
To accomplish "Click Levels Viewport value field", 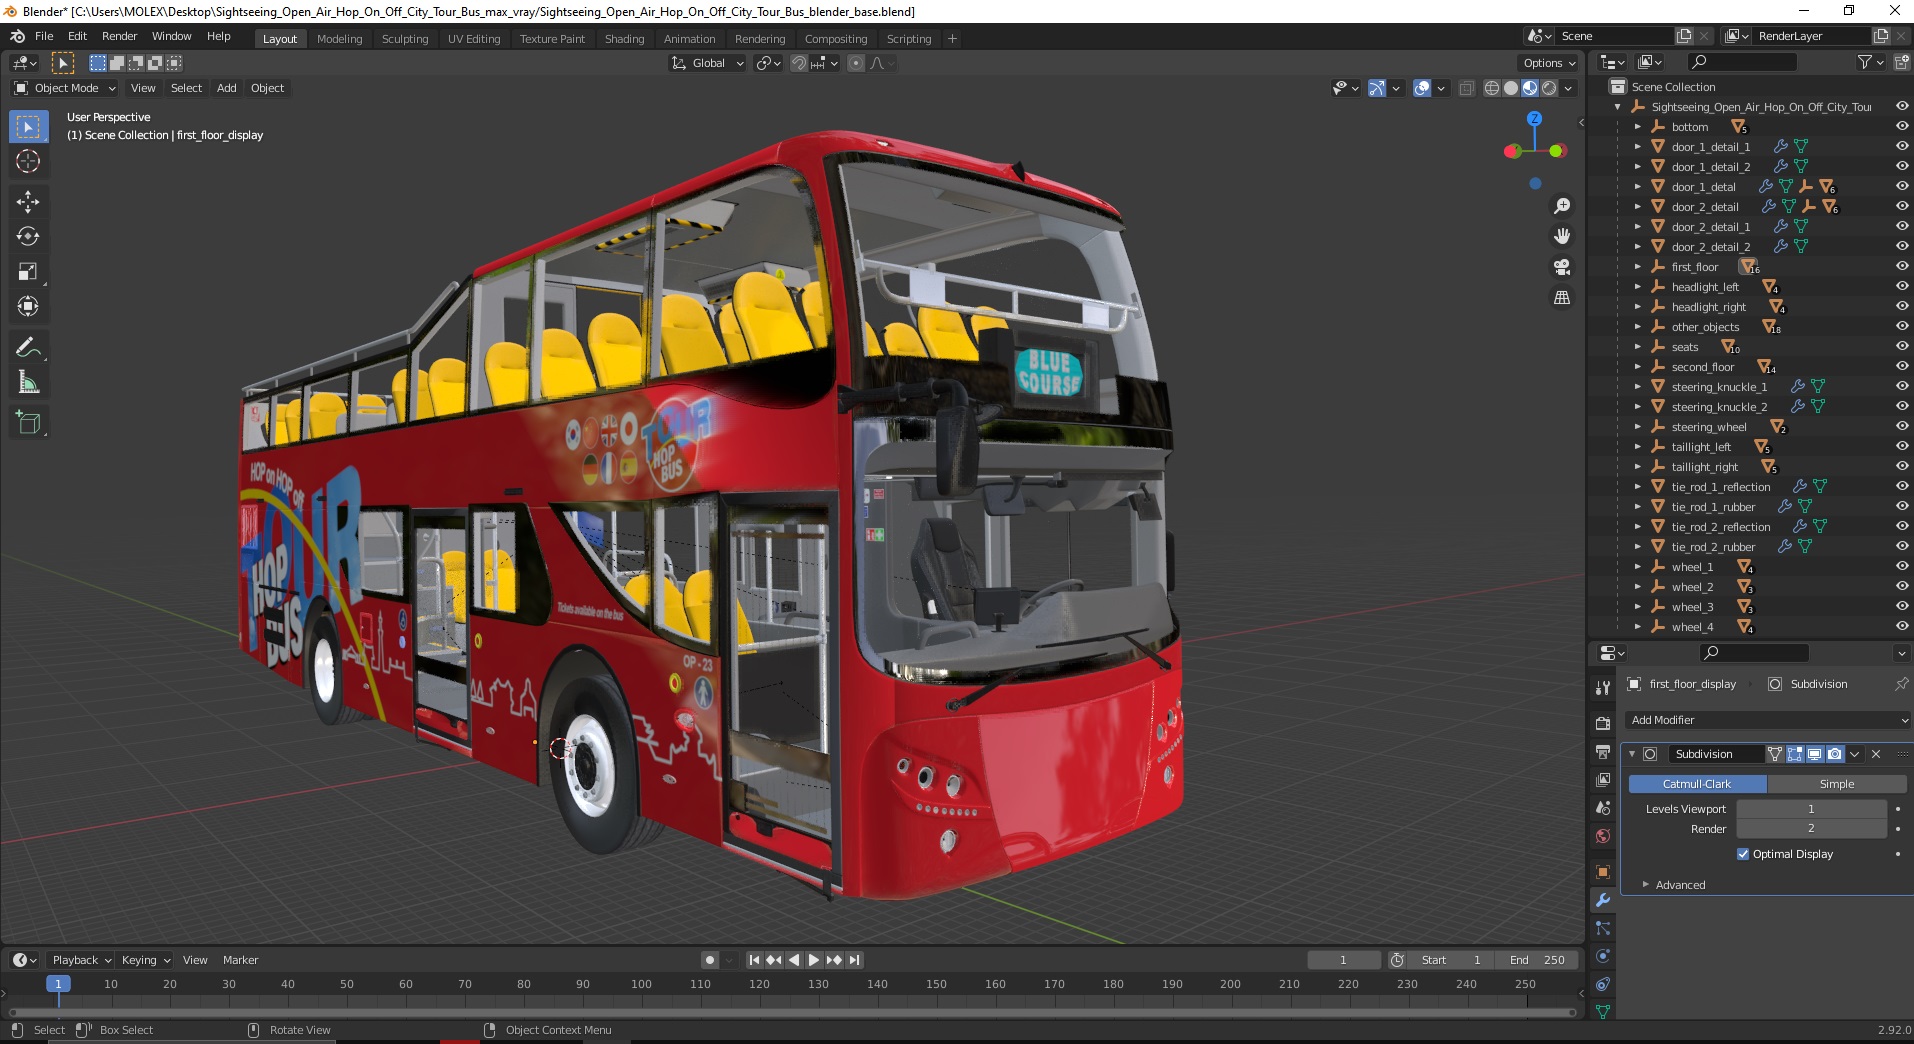I will 1811,809.
